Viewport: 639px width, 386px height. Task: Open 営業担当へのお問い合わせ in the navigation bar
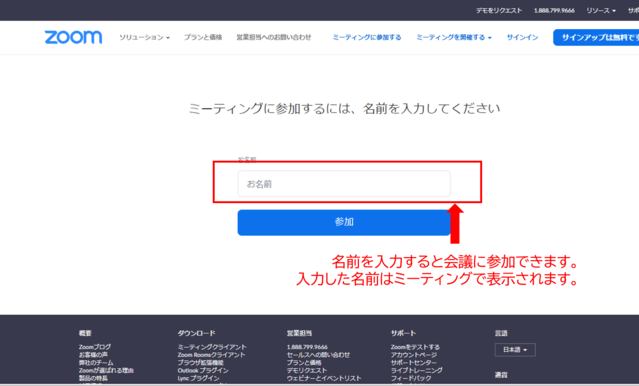click(274, 37)
